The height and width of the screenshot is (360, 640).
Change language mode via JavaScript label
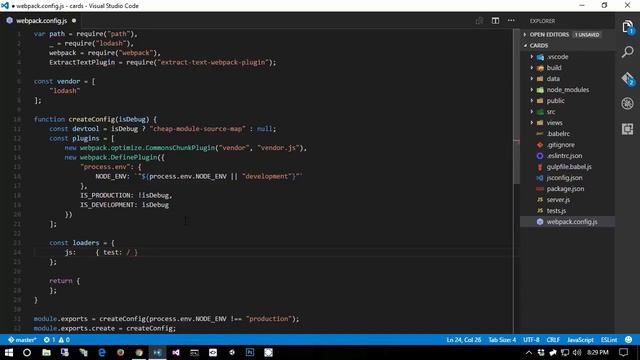coord(580,340)
